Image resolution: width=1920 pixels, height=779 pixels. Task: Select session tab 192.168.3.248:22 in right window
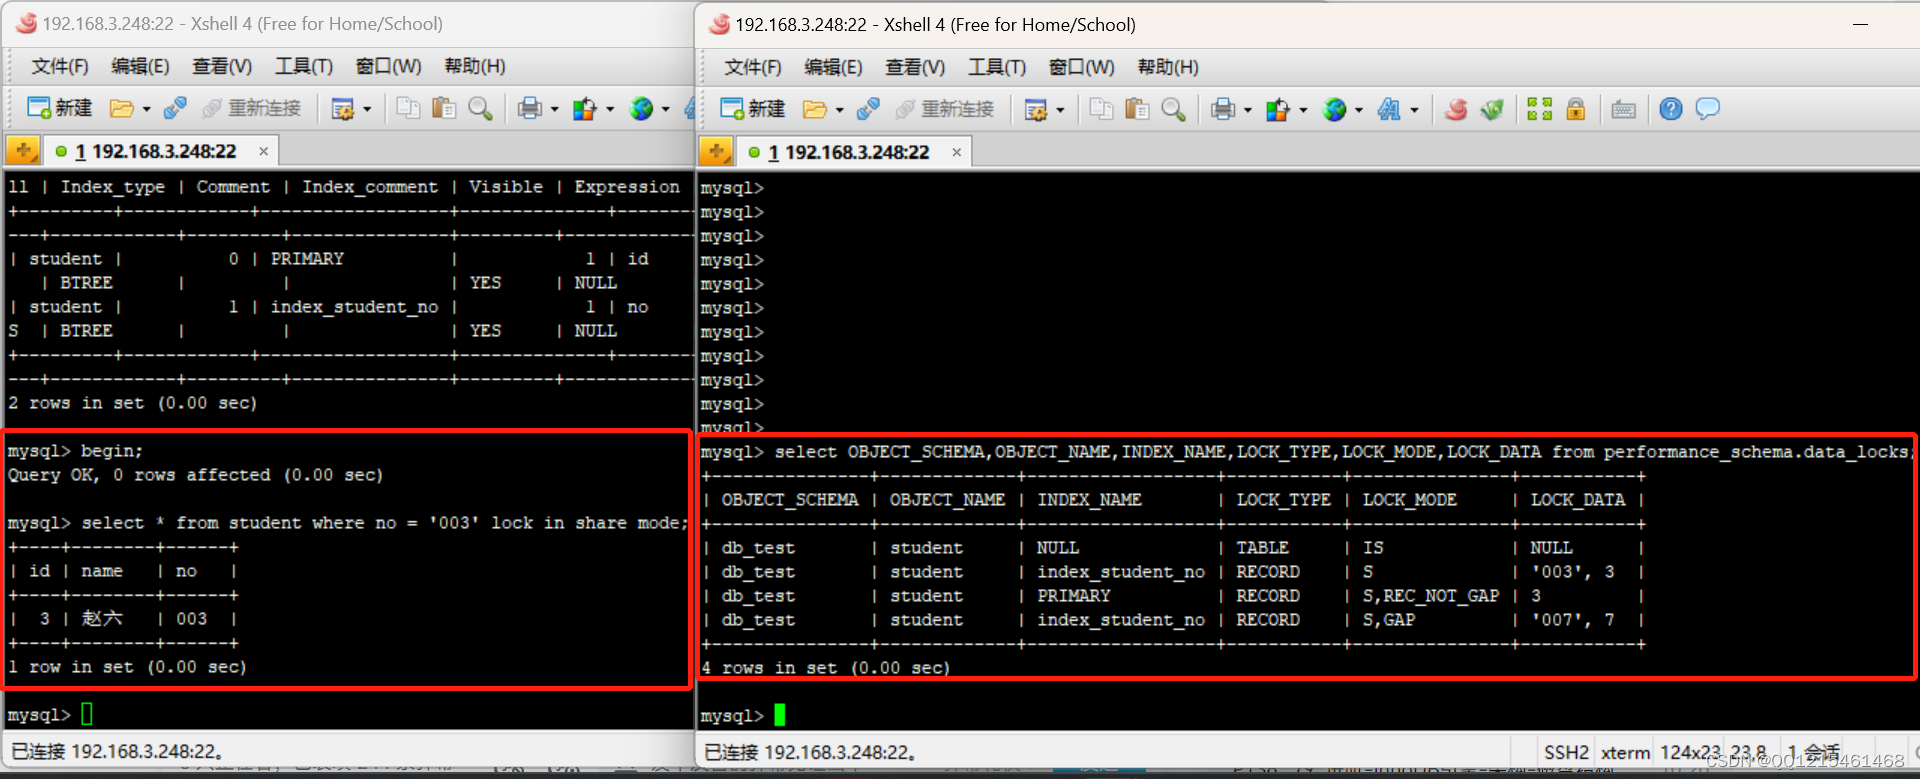(849, 152)
